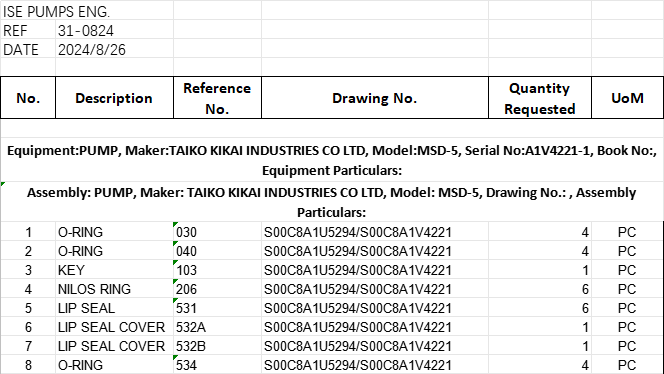This screenshot has height=374, width=664.
Task: Select the 'NILOS RING' description cell
Action: 114,289
